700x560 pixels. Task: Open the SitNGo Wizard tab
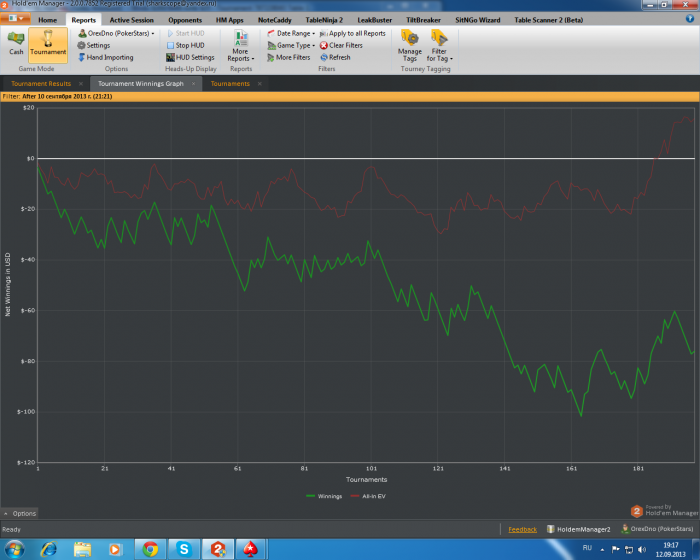pyautogui.click(x=478, y=20)
